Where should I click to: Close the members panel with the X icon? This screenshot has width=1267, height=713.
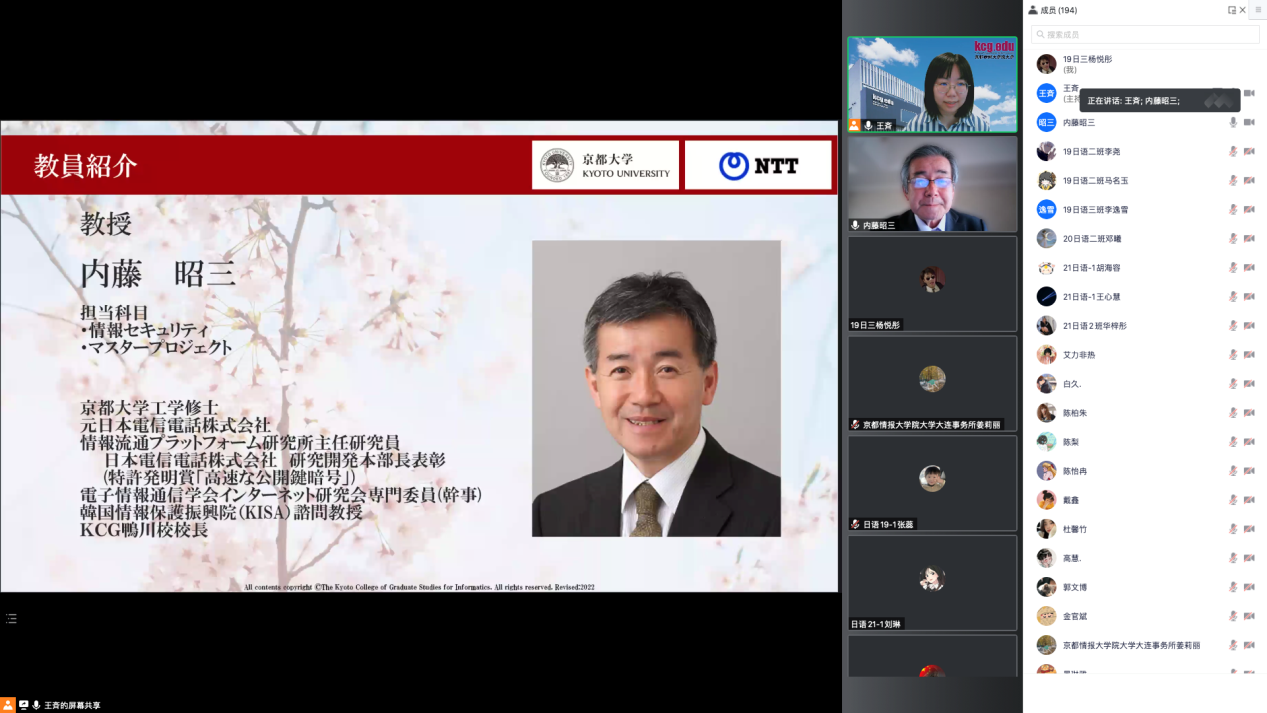1243,10
